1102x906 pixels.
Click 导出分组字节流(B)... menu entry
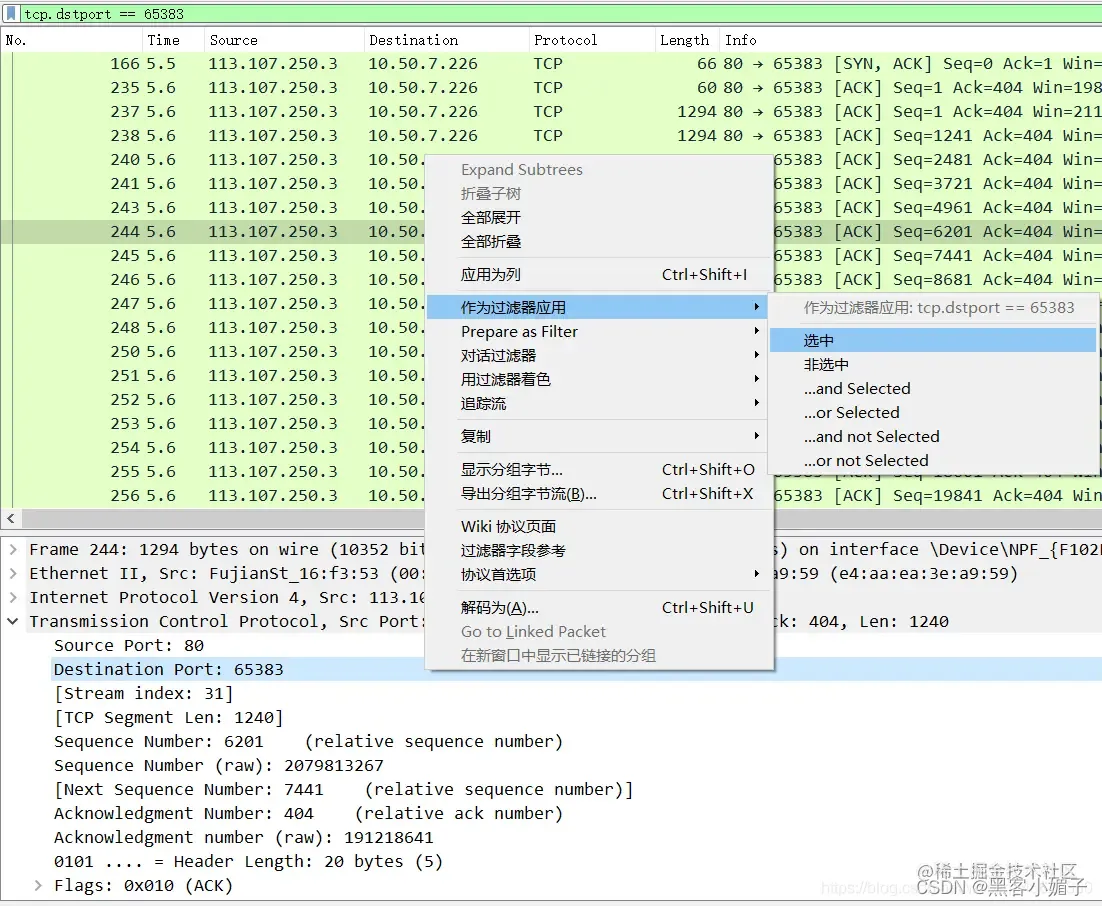[599, 493]
